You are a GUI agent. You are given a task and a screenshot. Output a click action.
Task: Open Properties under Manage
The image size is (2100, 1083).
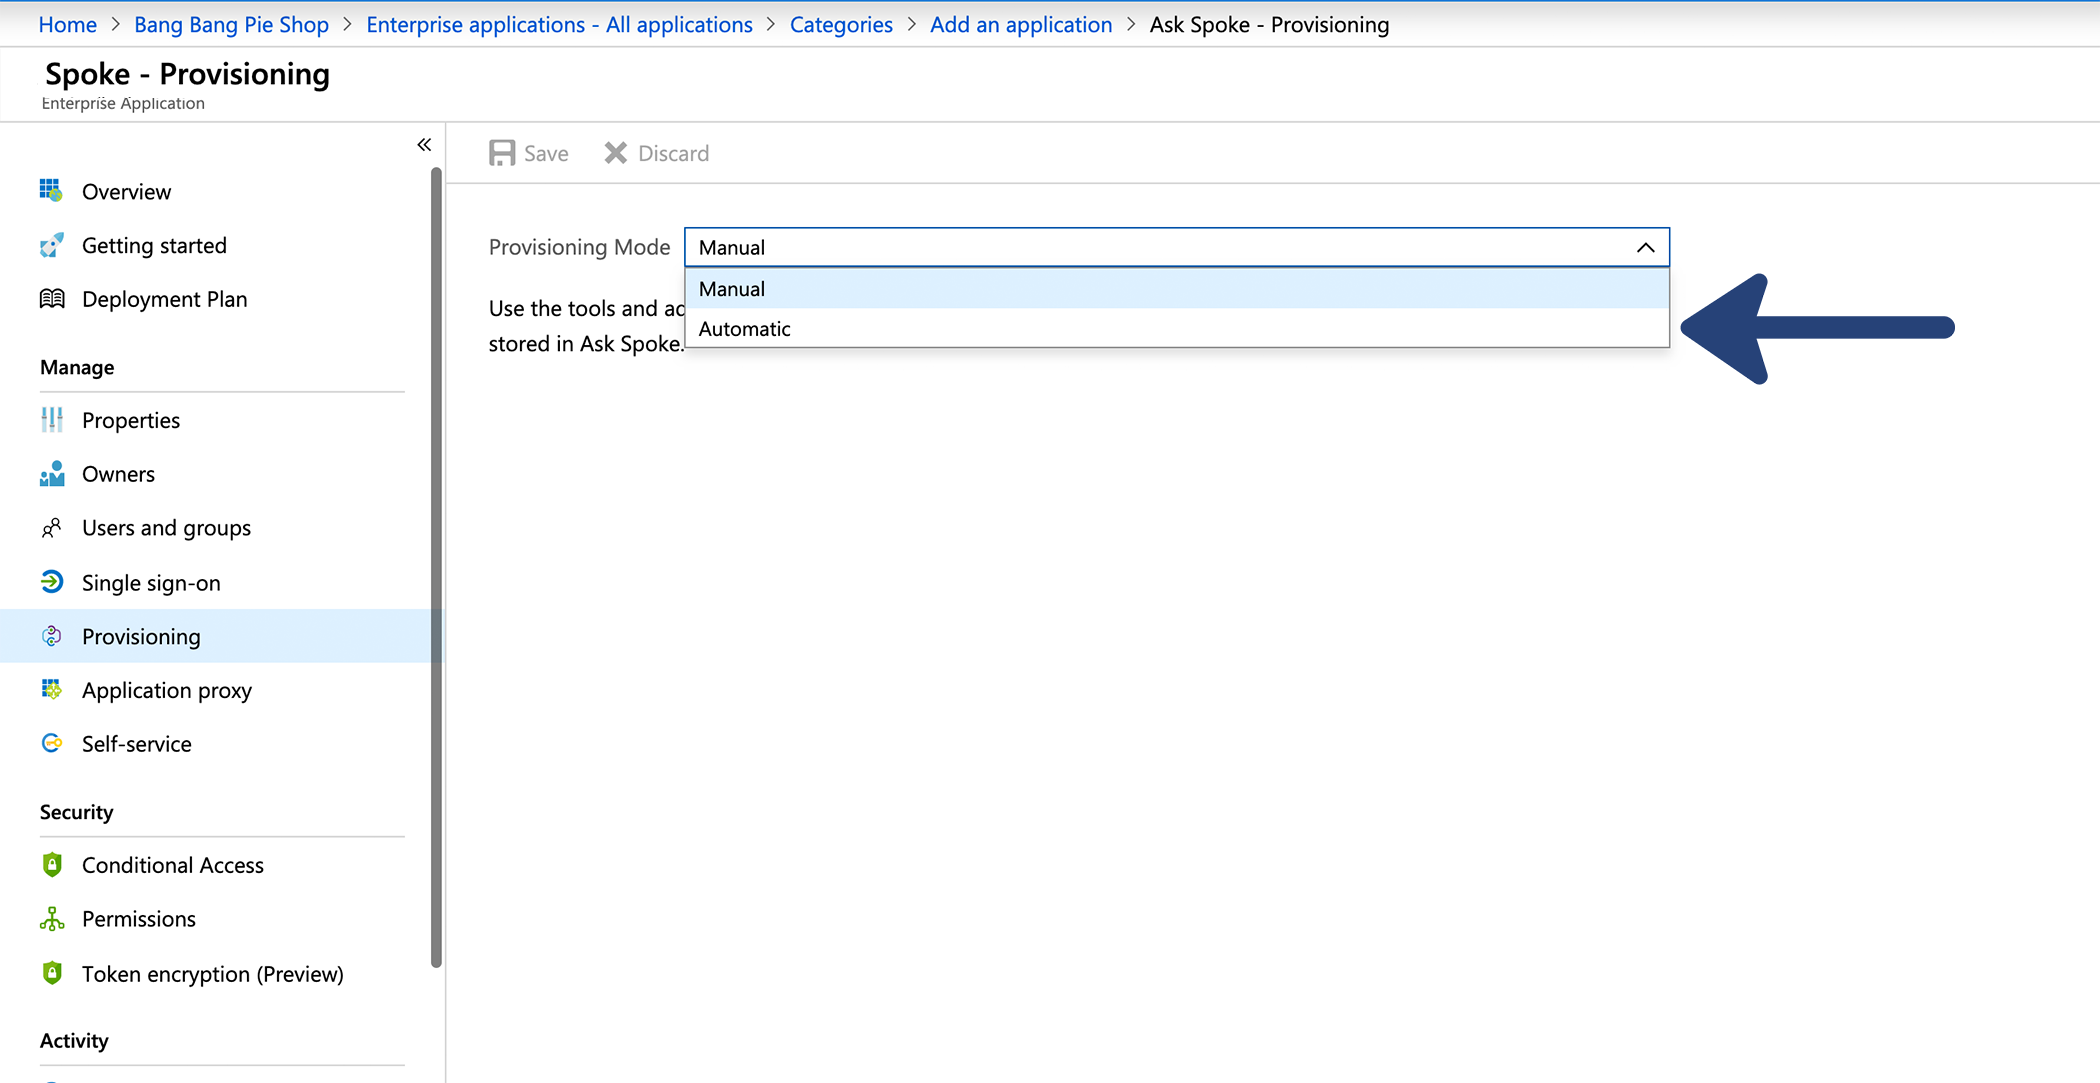pyautogui.click(x=131, y=420)
